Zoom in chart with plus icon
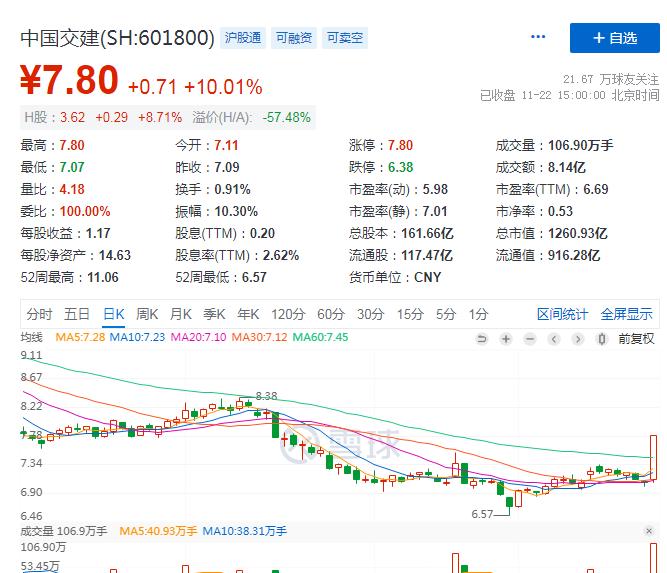Image resolution: width=667 pixels, height=573 pixels. 506,339
